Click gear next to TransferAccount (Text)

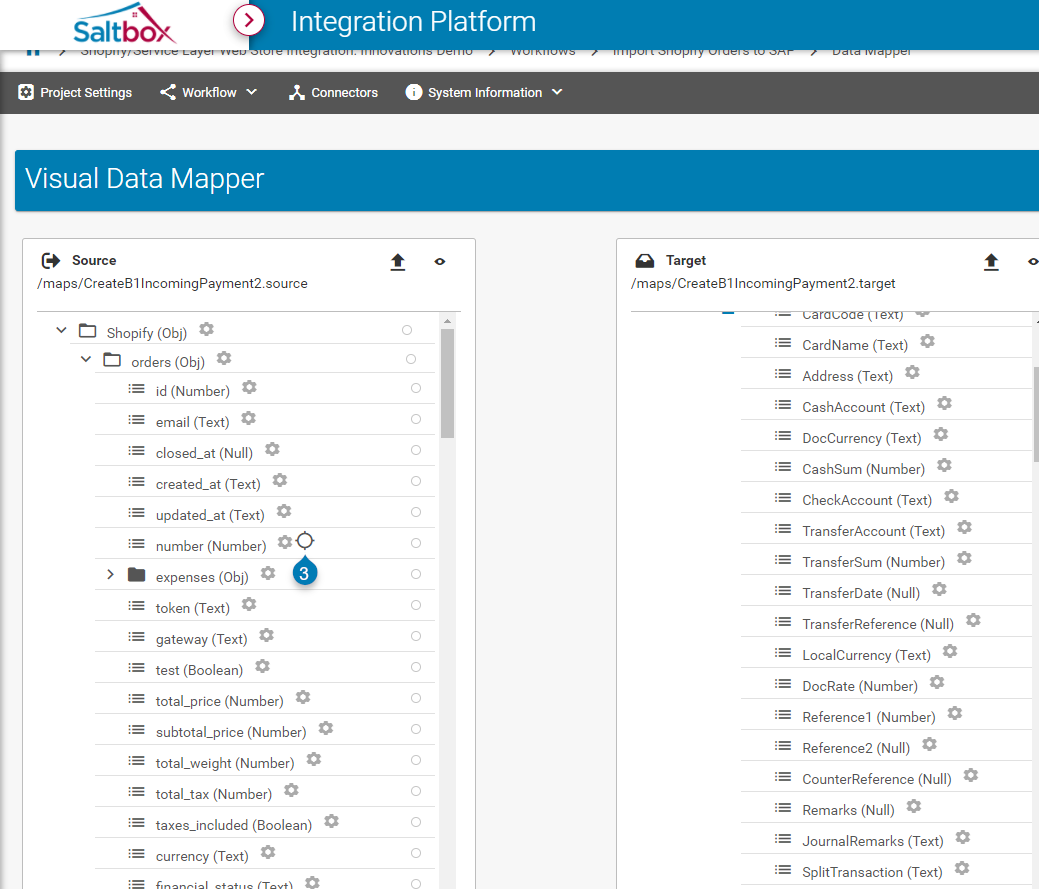tap(964, 528)
